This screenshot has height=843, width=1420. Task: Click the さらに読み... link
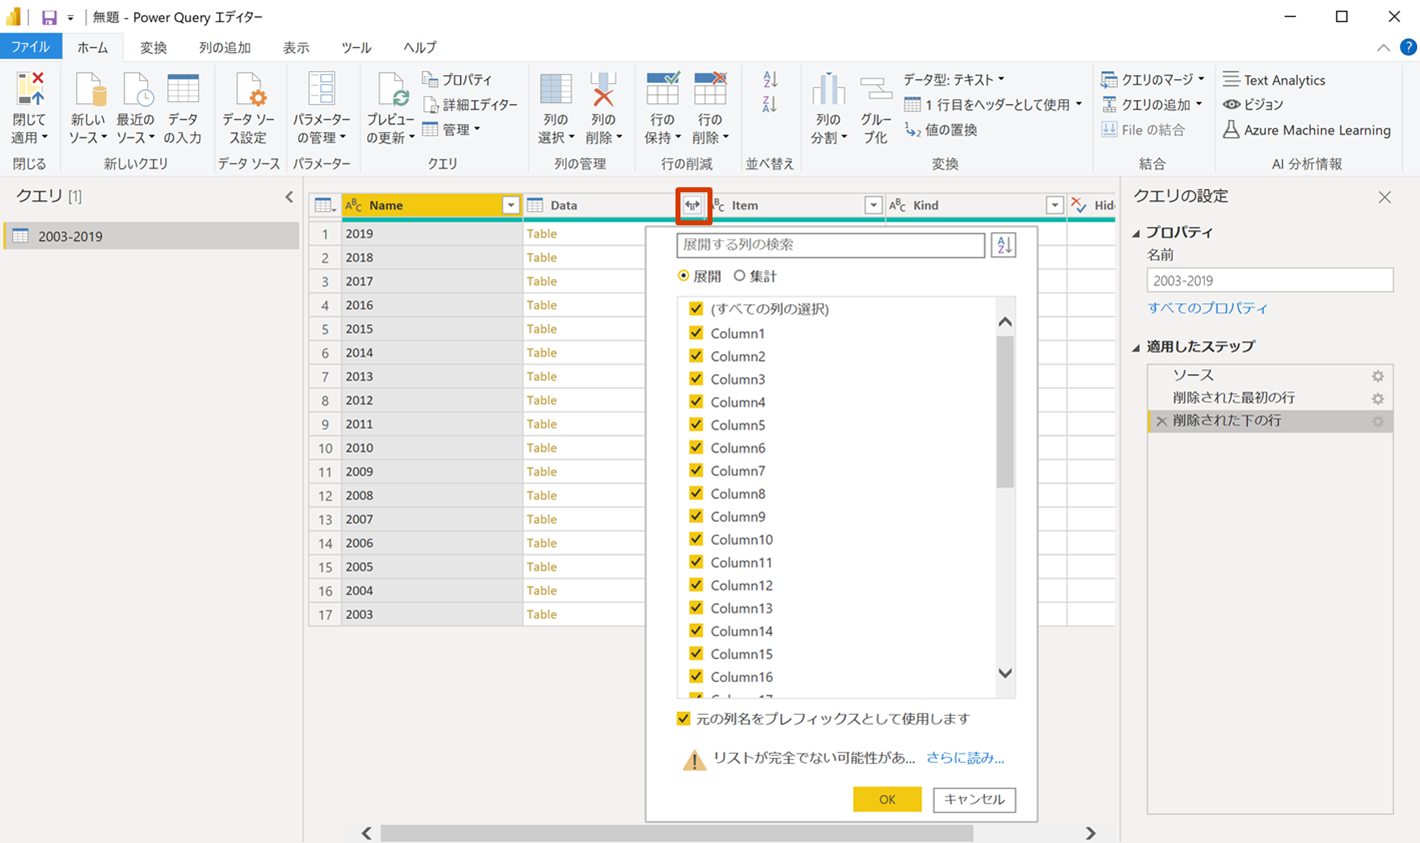coord(965,758)
